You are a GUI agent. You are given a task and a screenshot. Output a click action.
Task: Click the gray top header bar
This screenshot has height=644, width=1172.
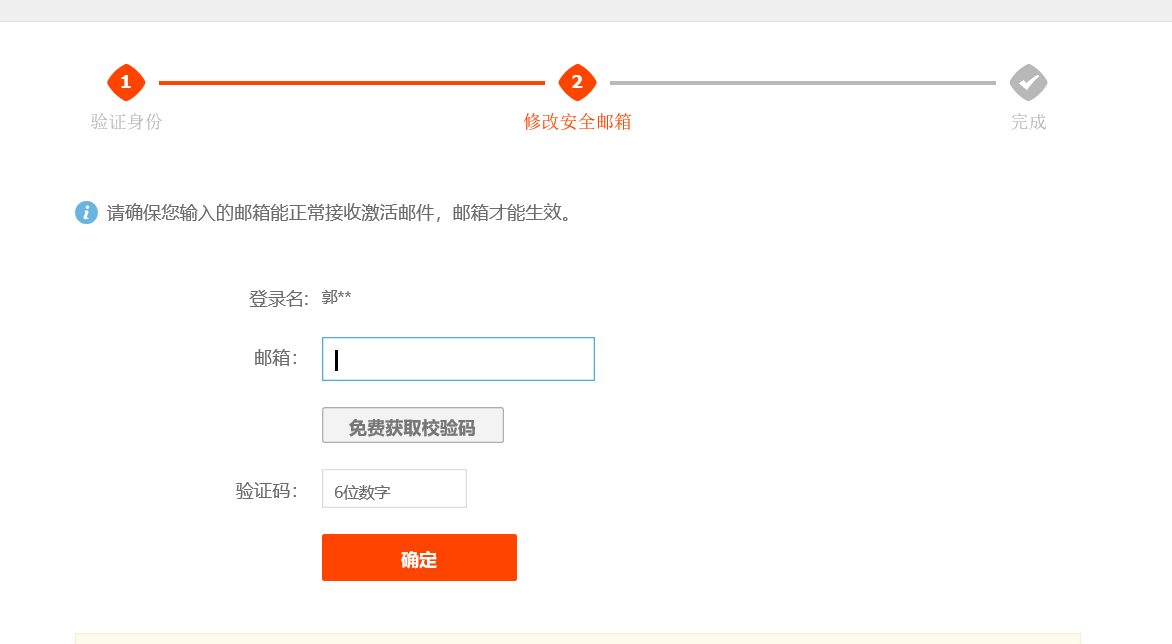(586, 10)
